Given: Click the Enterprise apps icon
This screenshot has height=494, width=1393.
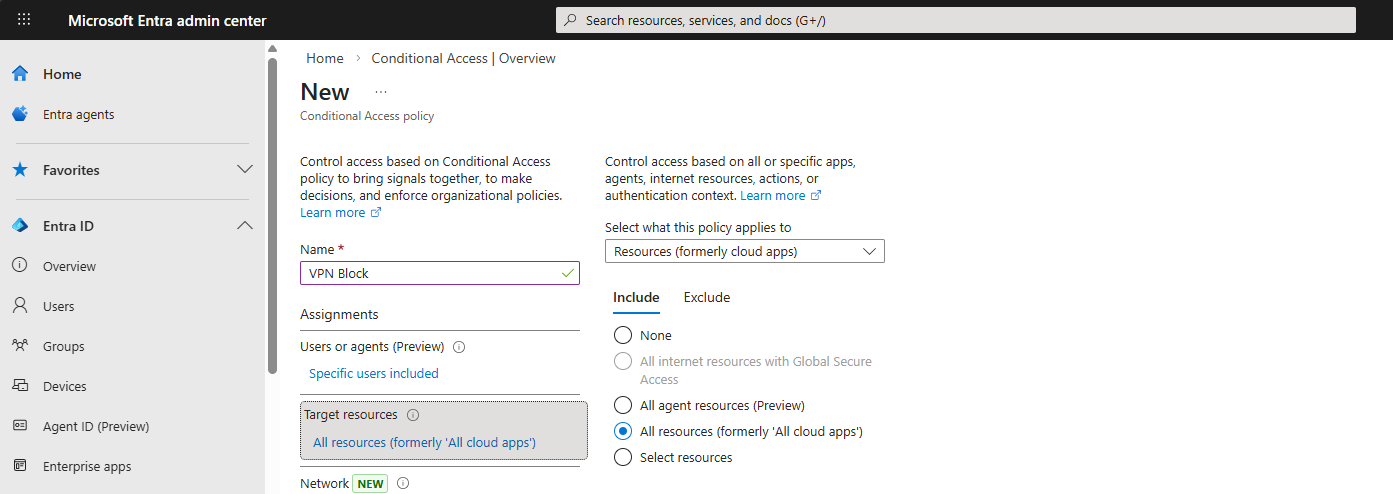Looking at the screenshot, I should (x=20, y=466).
